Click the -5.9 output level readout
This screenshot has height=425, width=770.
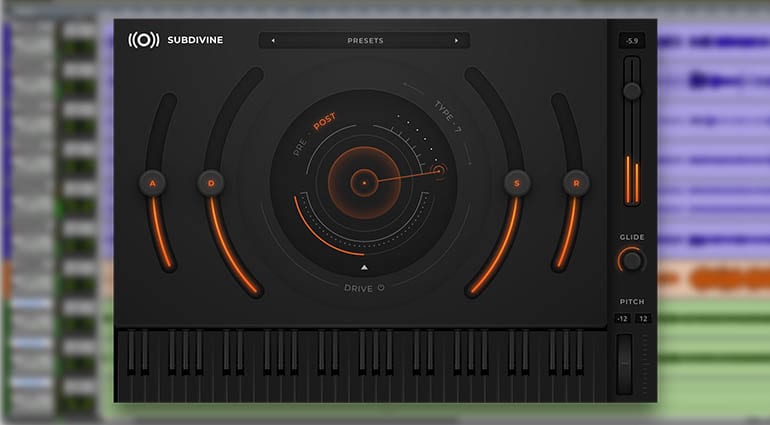(632, 41)
